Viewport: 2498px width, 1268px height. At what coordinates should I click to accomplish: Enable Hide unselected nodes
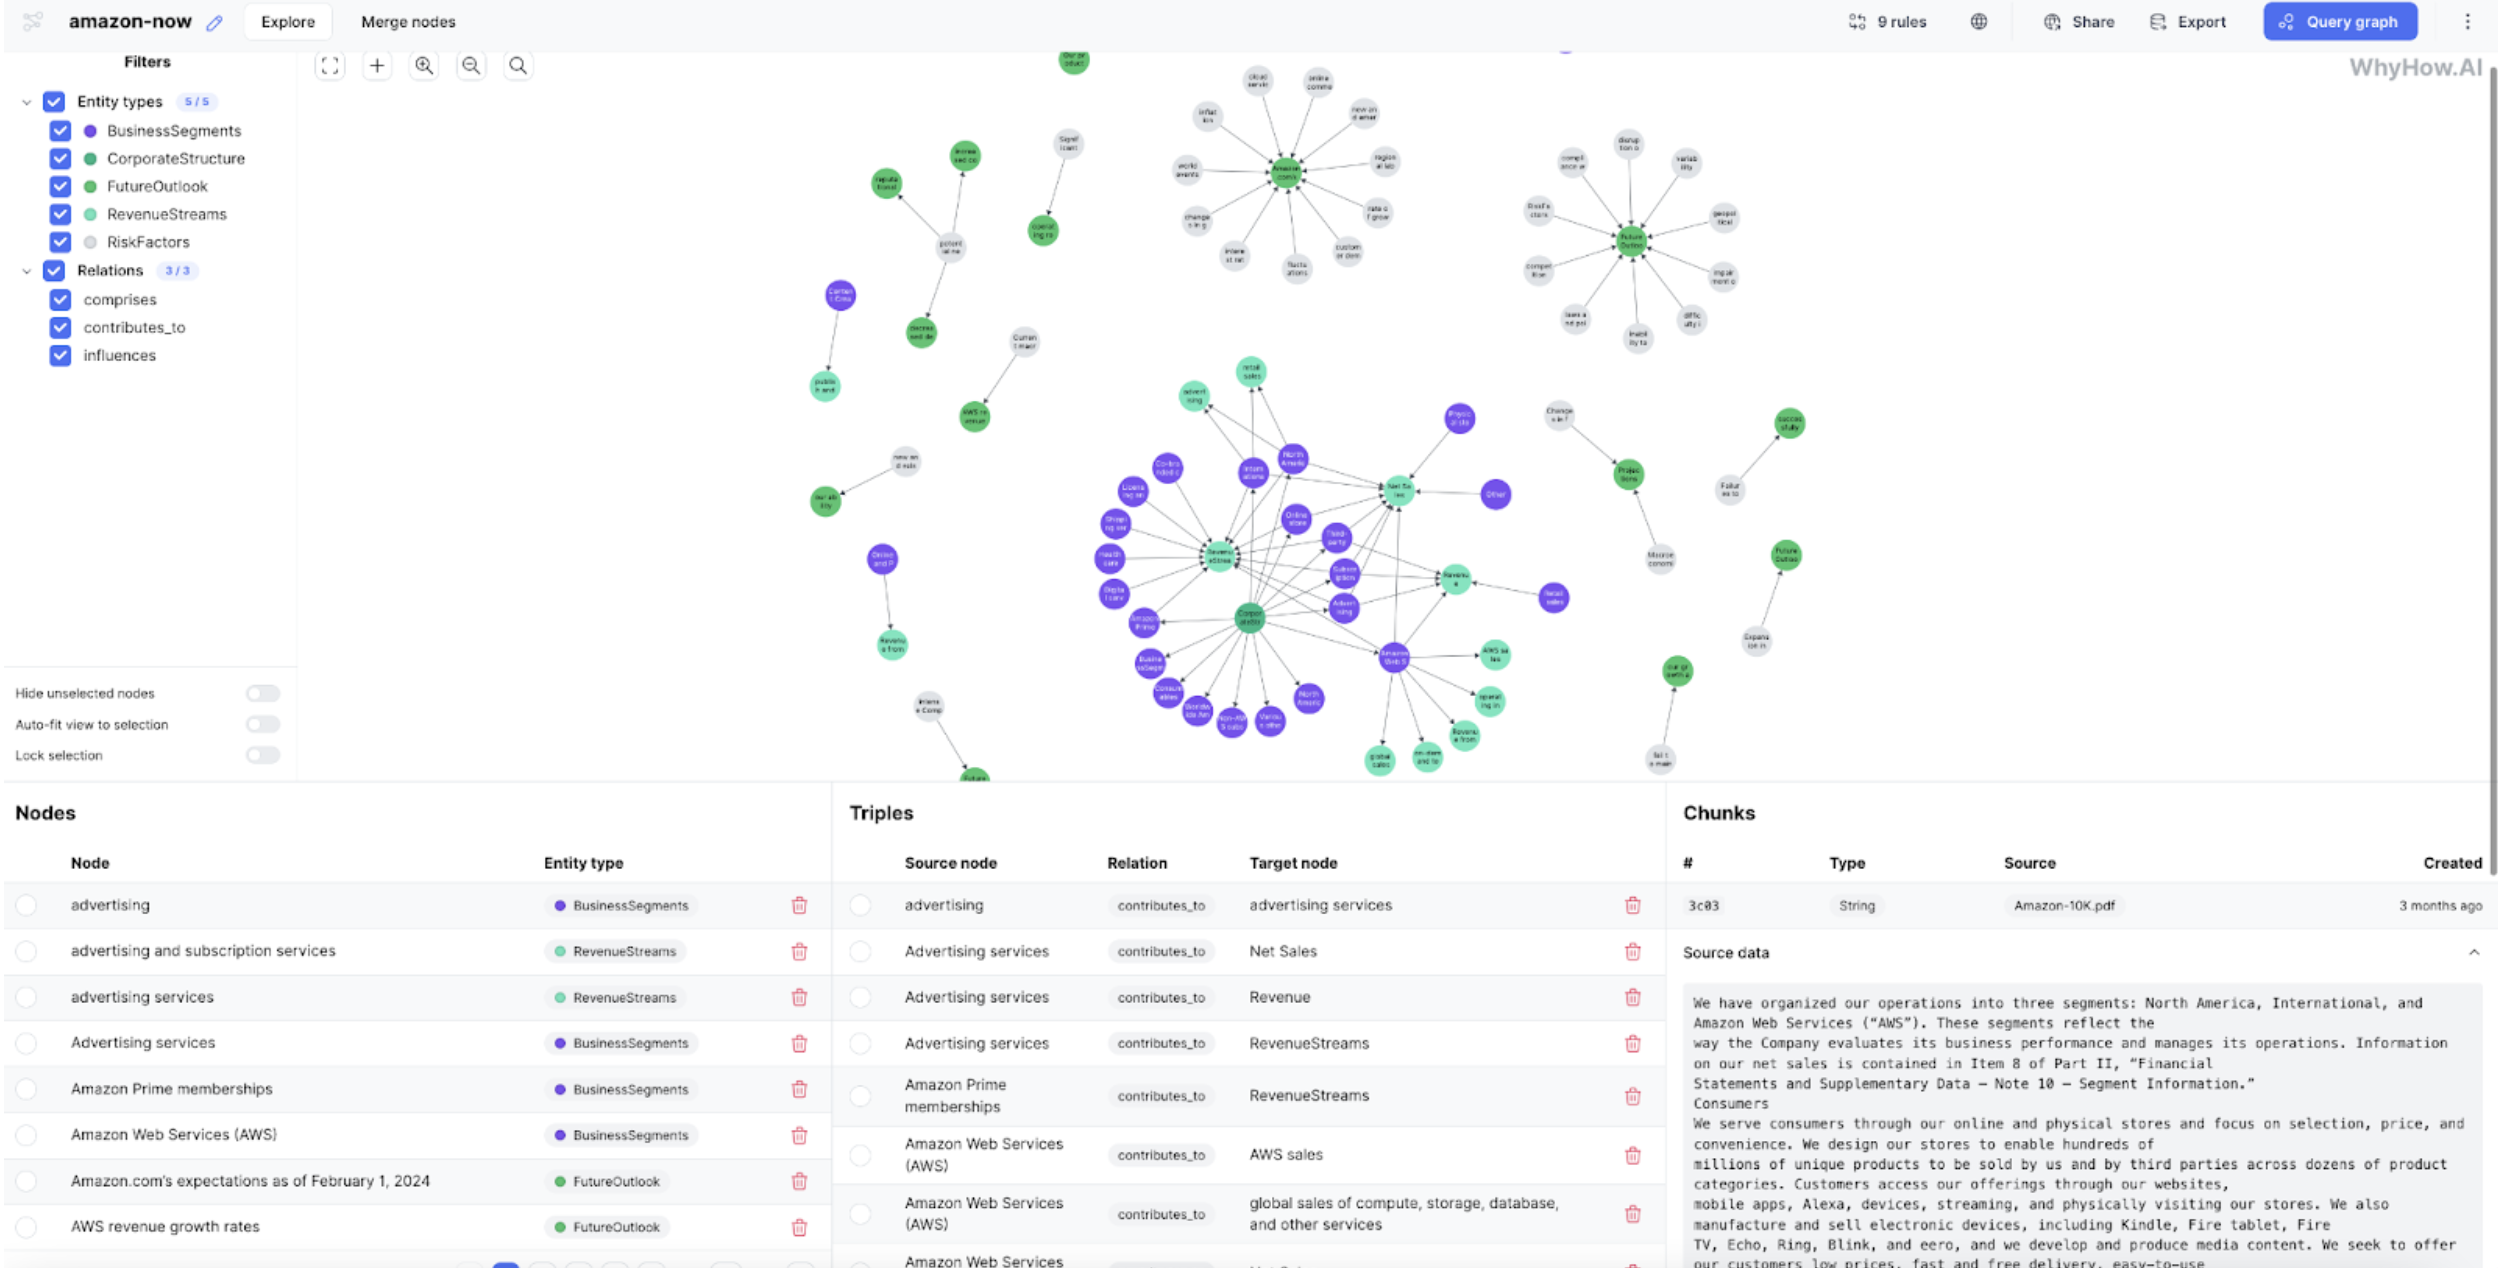tap(262, 692)
